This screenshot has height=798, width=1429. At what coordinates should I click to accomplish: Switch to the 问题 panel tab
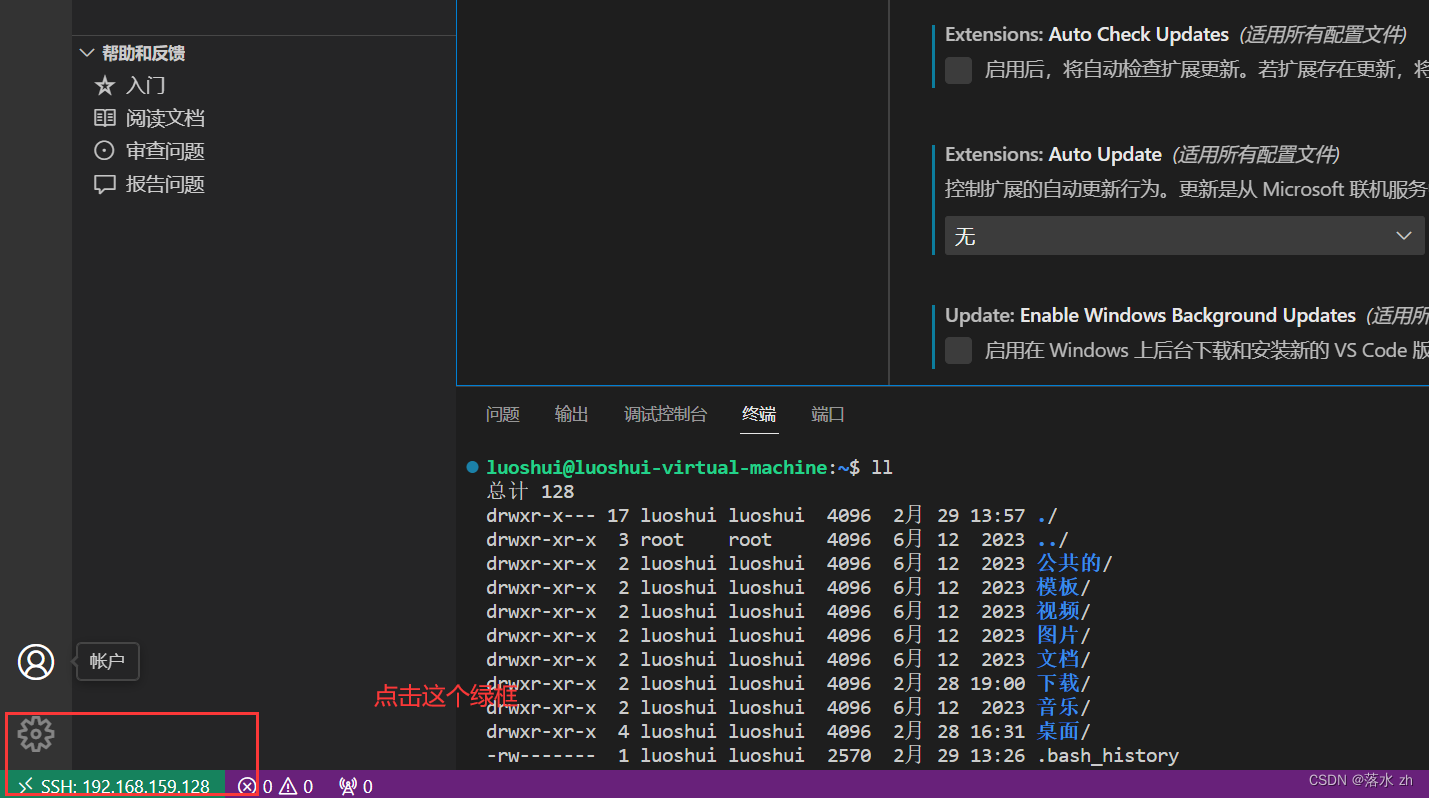tap(503, 414)
